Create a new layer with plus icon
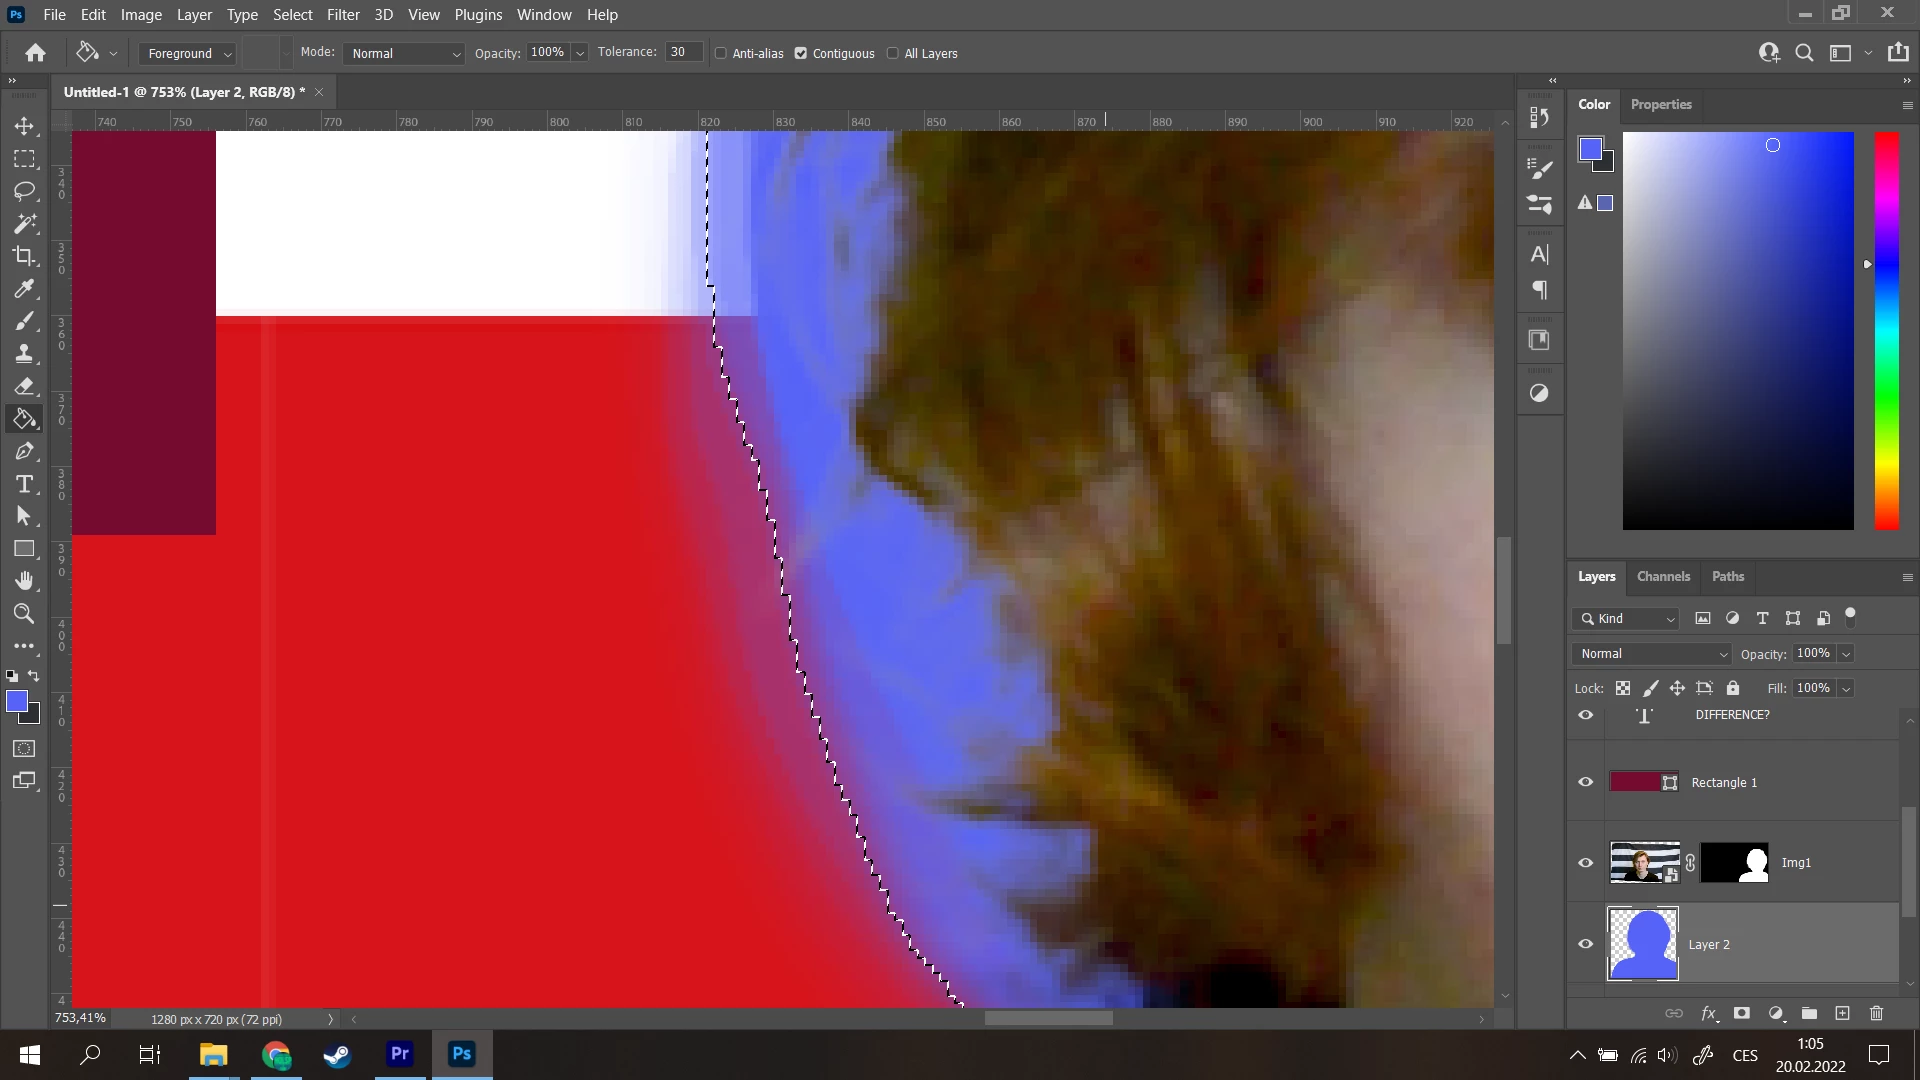Screen dimensions: 1920x1080 (1842, 1013)
